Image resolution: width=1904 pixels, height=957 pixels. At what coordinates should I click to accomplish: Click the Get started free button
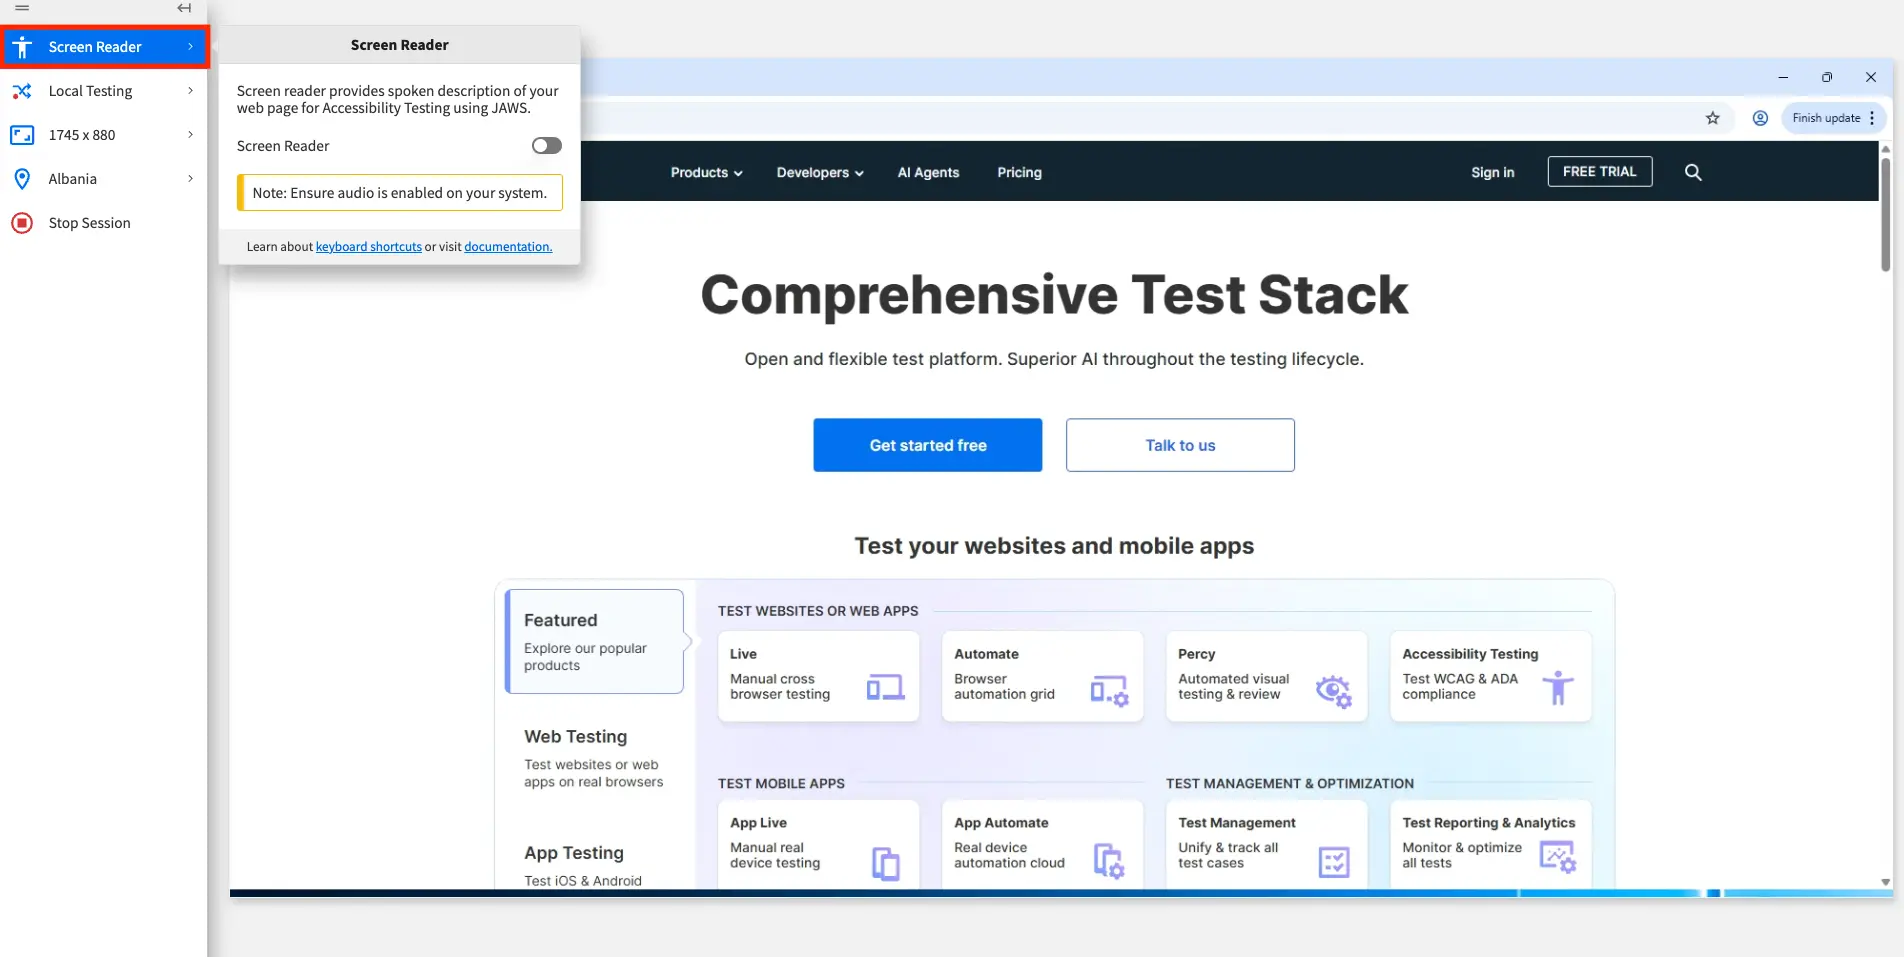(926, 445)
